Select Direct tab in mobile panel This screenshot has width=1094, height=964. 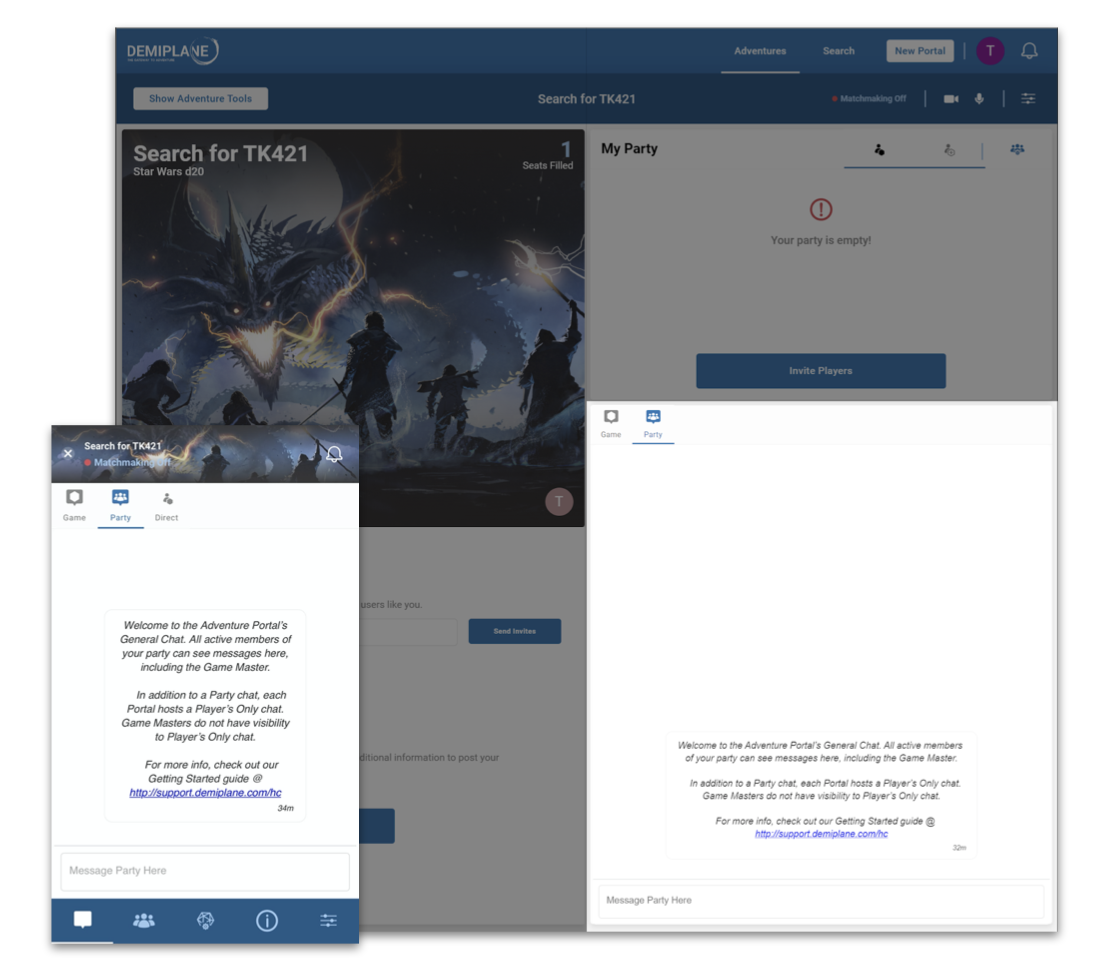click(166, 506)
